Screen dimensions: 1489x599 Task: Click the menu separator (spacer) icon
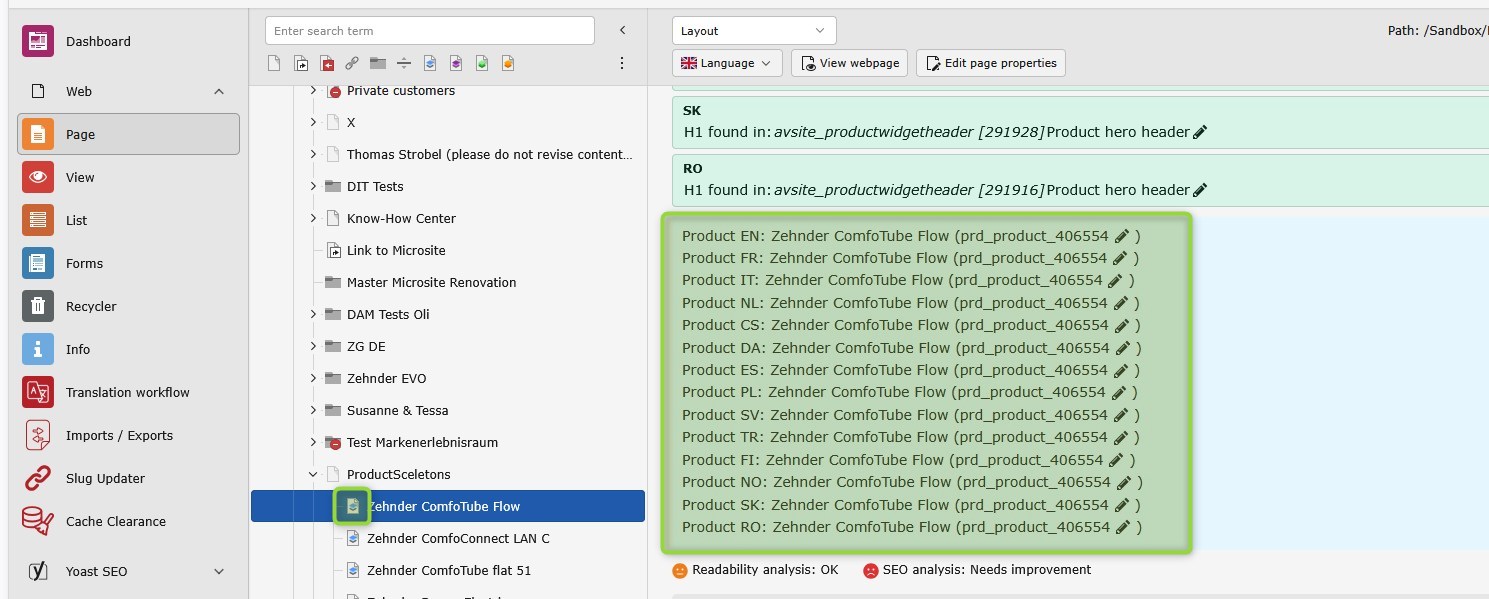tap(404, 63)
